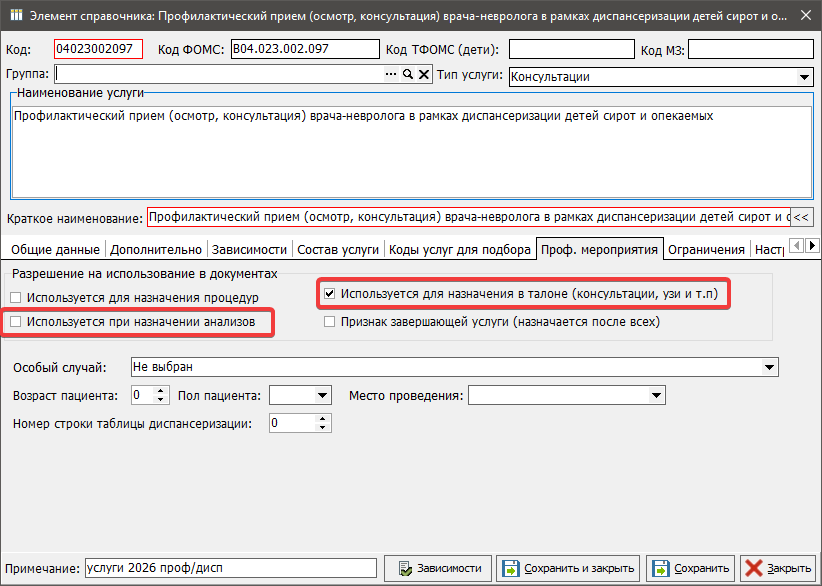Open the Место проведения dropdown

656,395
